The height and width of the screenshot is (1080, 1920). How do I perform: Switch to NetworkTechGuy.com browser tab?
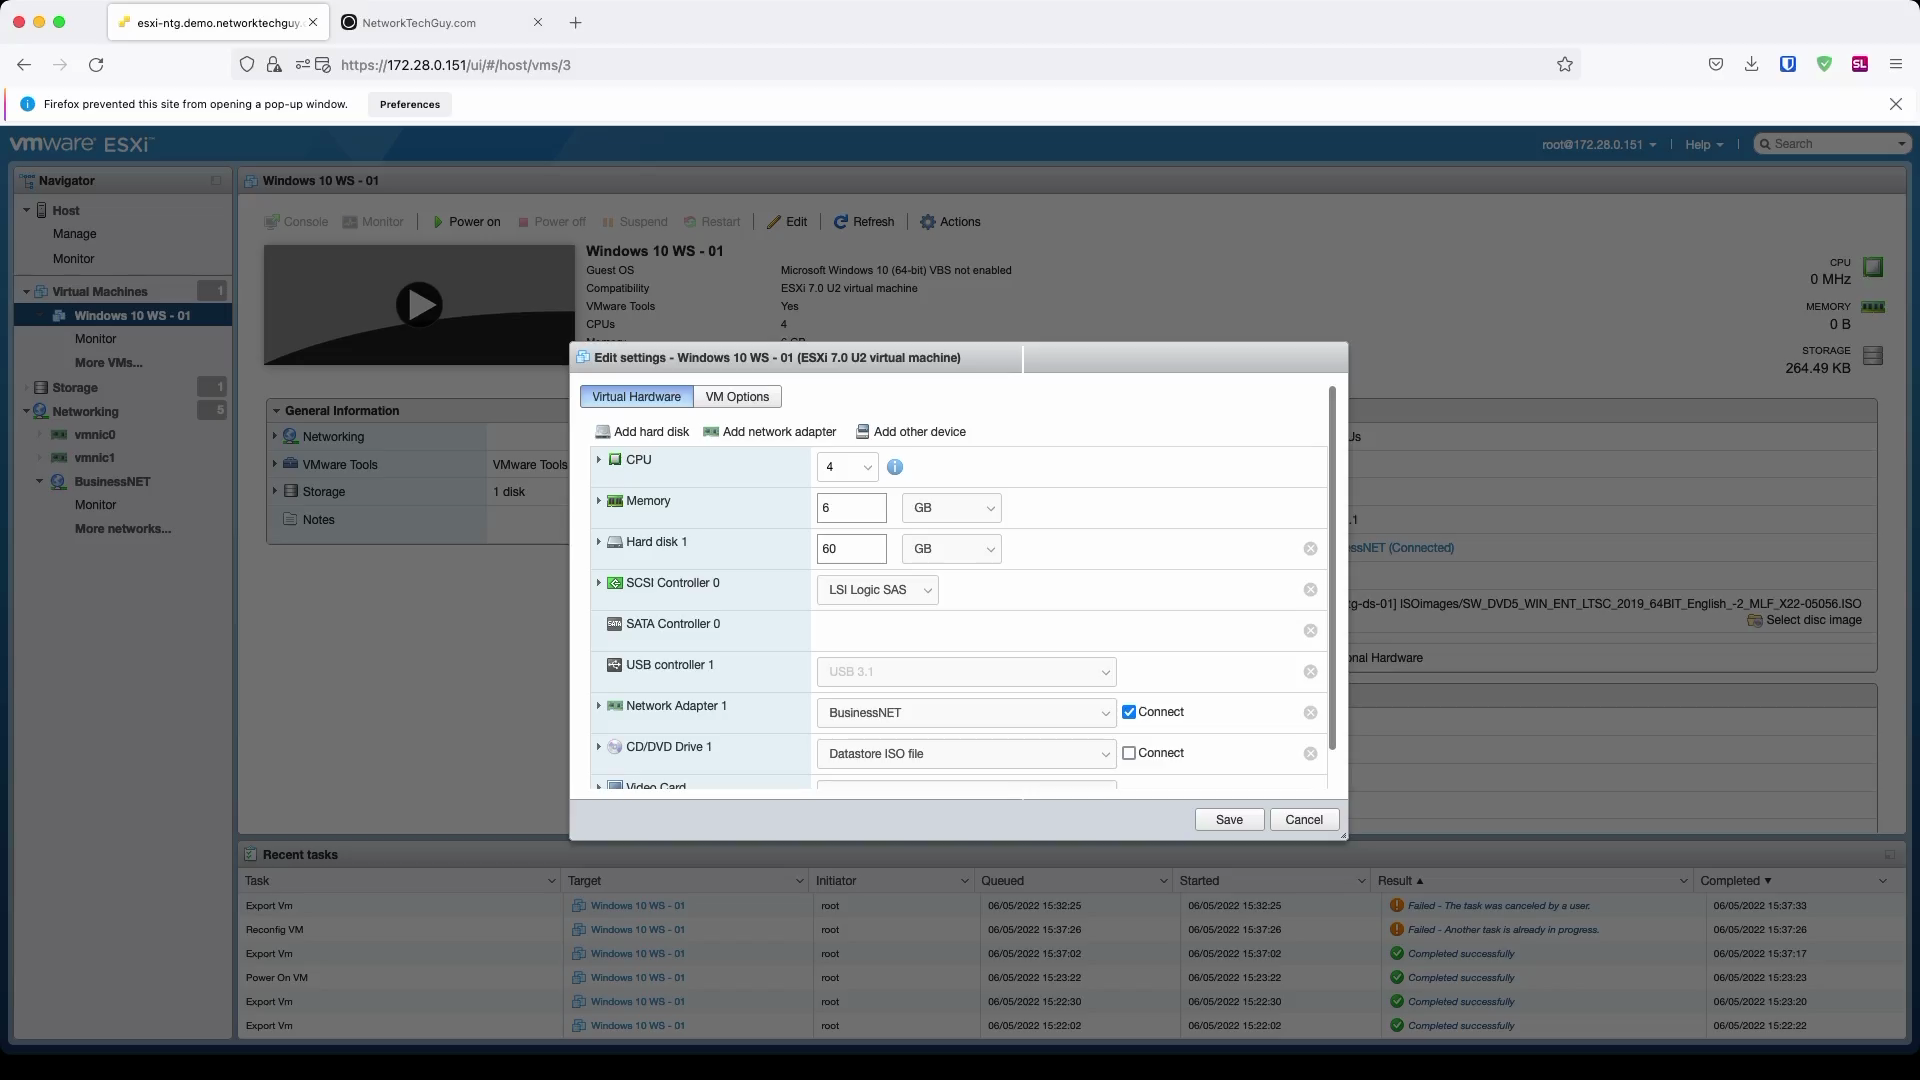[440, 22]
